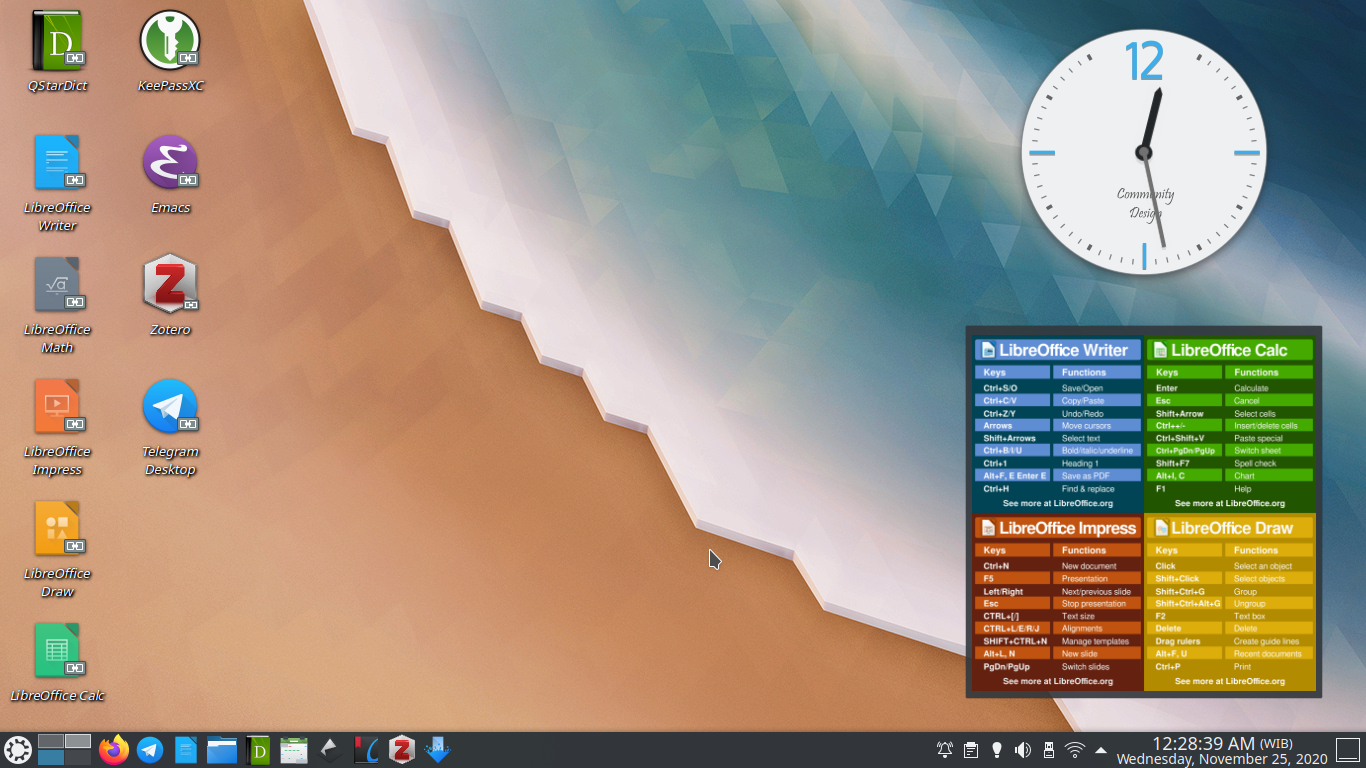
Task: Click "Shift+Ctrl+Alt+G" in the Draw cheat sheet
Action: click(1188, 604)
